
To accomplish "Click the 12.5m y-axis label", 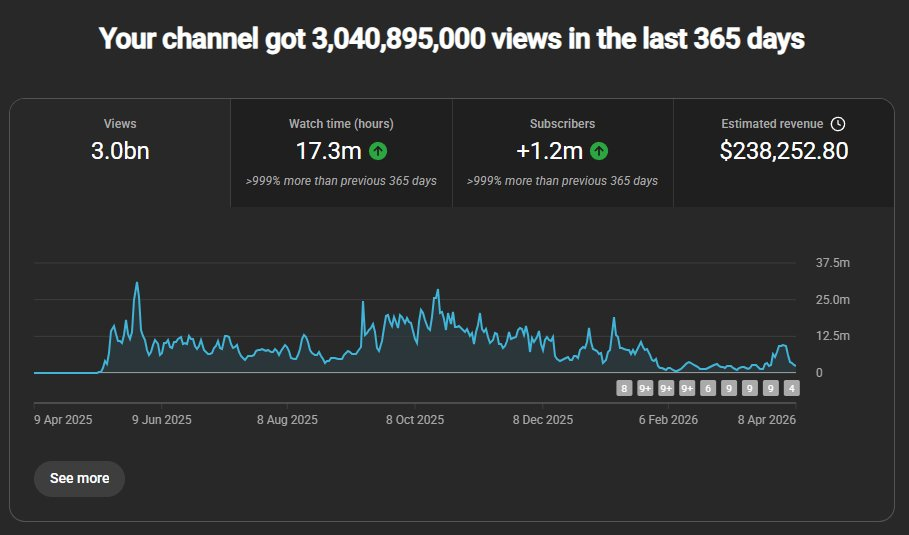I will coord(832,336).
